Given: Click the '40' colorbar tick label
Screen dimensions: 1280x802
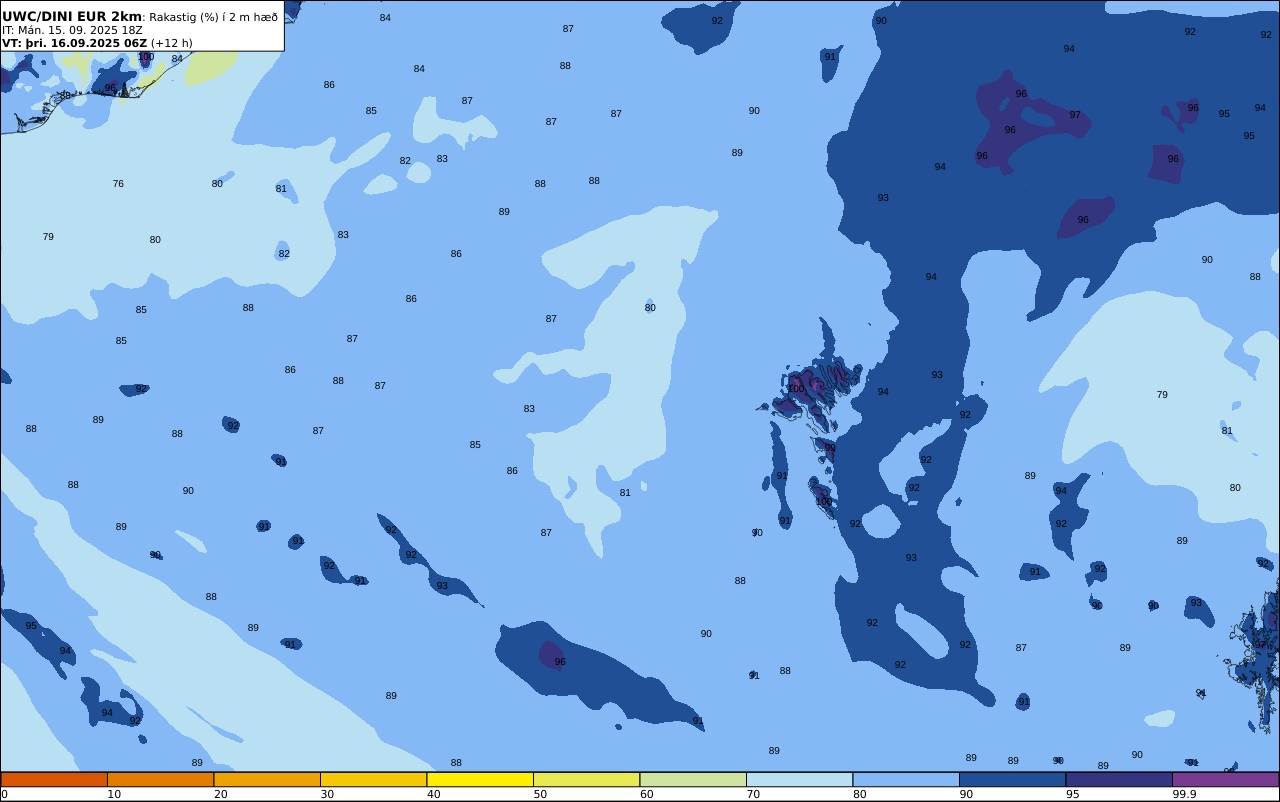Looking at the screenshot, I should 434,794.
